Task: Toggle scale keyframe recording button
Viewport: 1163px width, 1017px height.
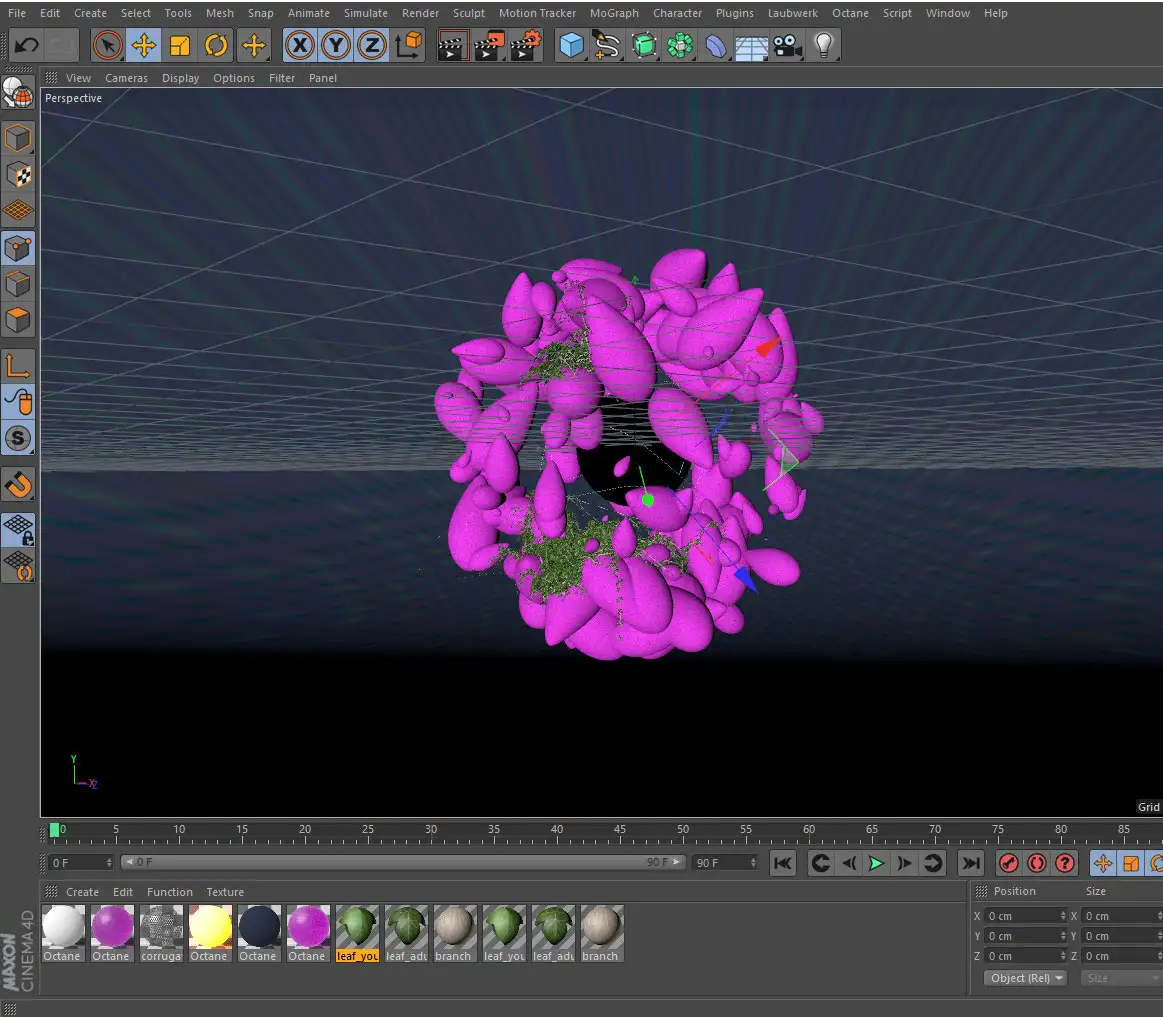Action: pyautogui.click(x=1131, y=863)
